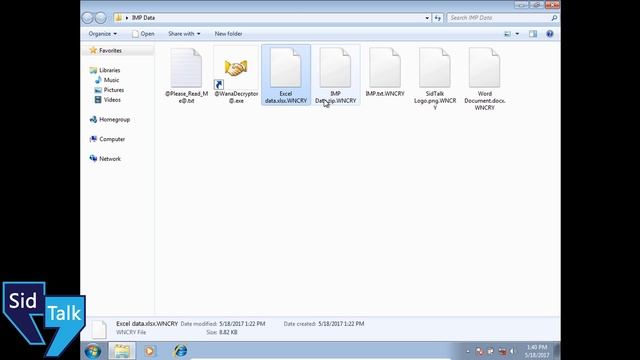The width and height of the screenshot is (640, 360).
Task: Select the Excel data.xlsx.WNCRY file
Action: [286, 75]
